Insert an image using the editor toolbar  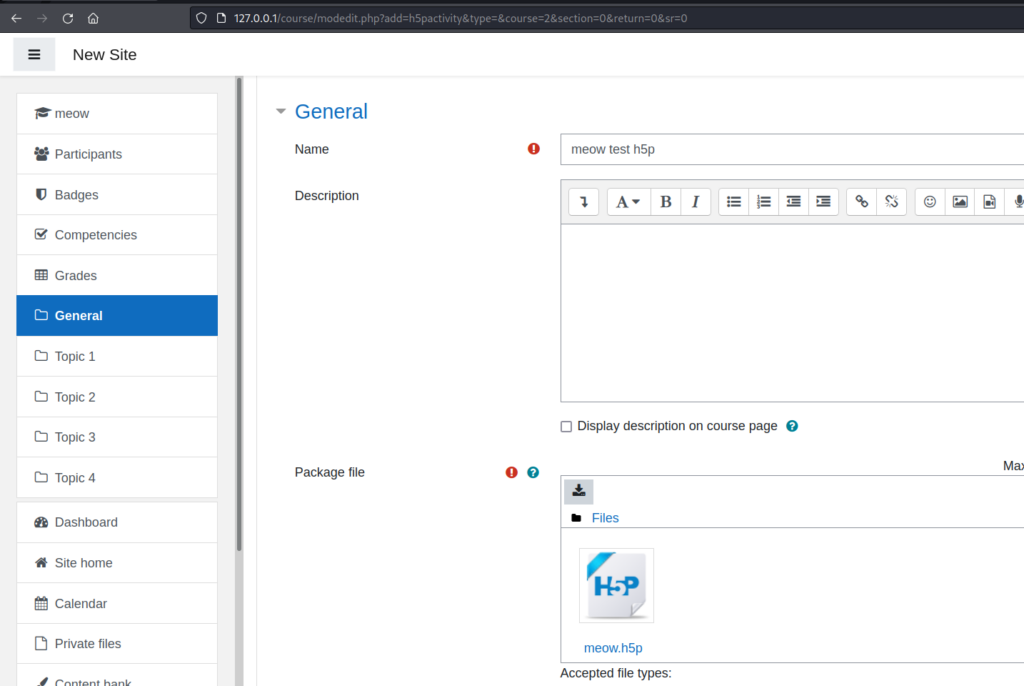coord(960,202)
